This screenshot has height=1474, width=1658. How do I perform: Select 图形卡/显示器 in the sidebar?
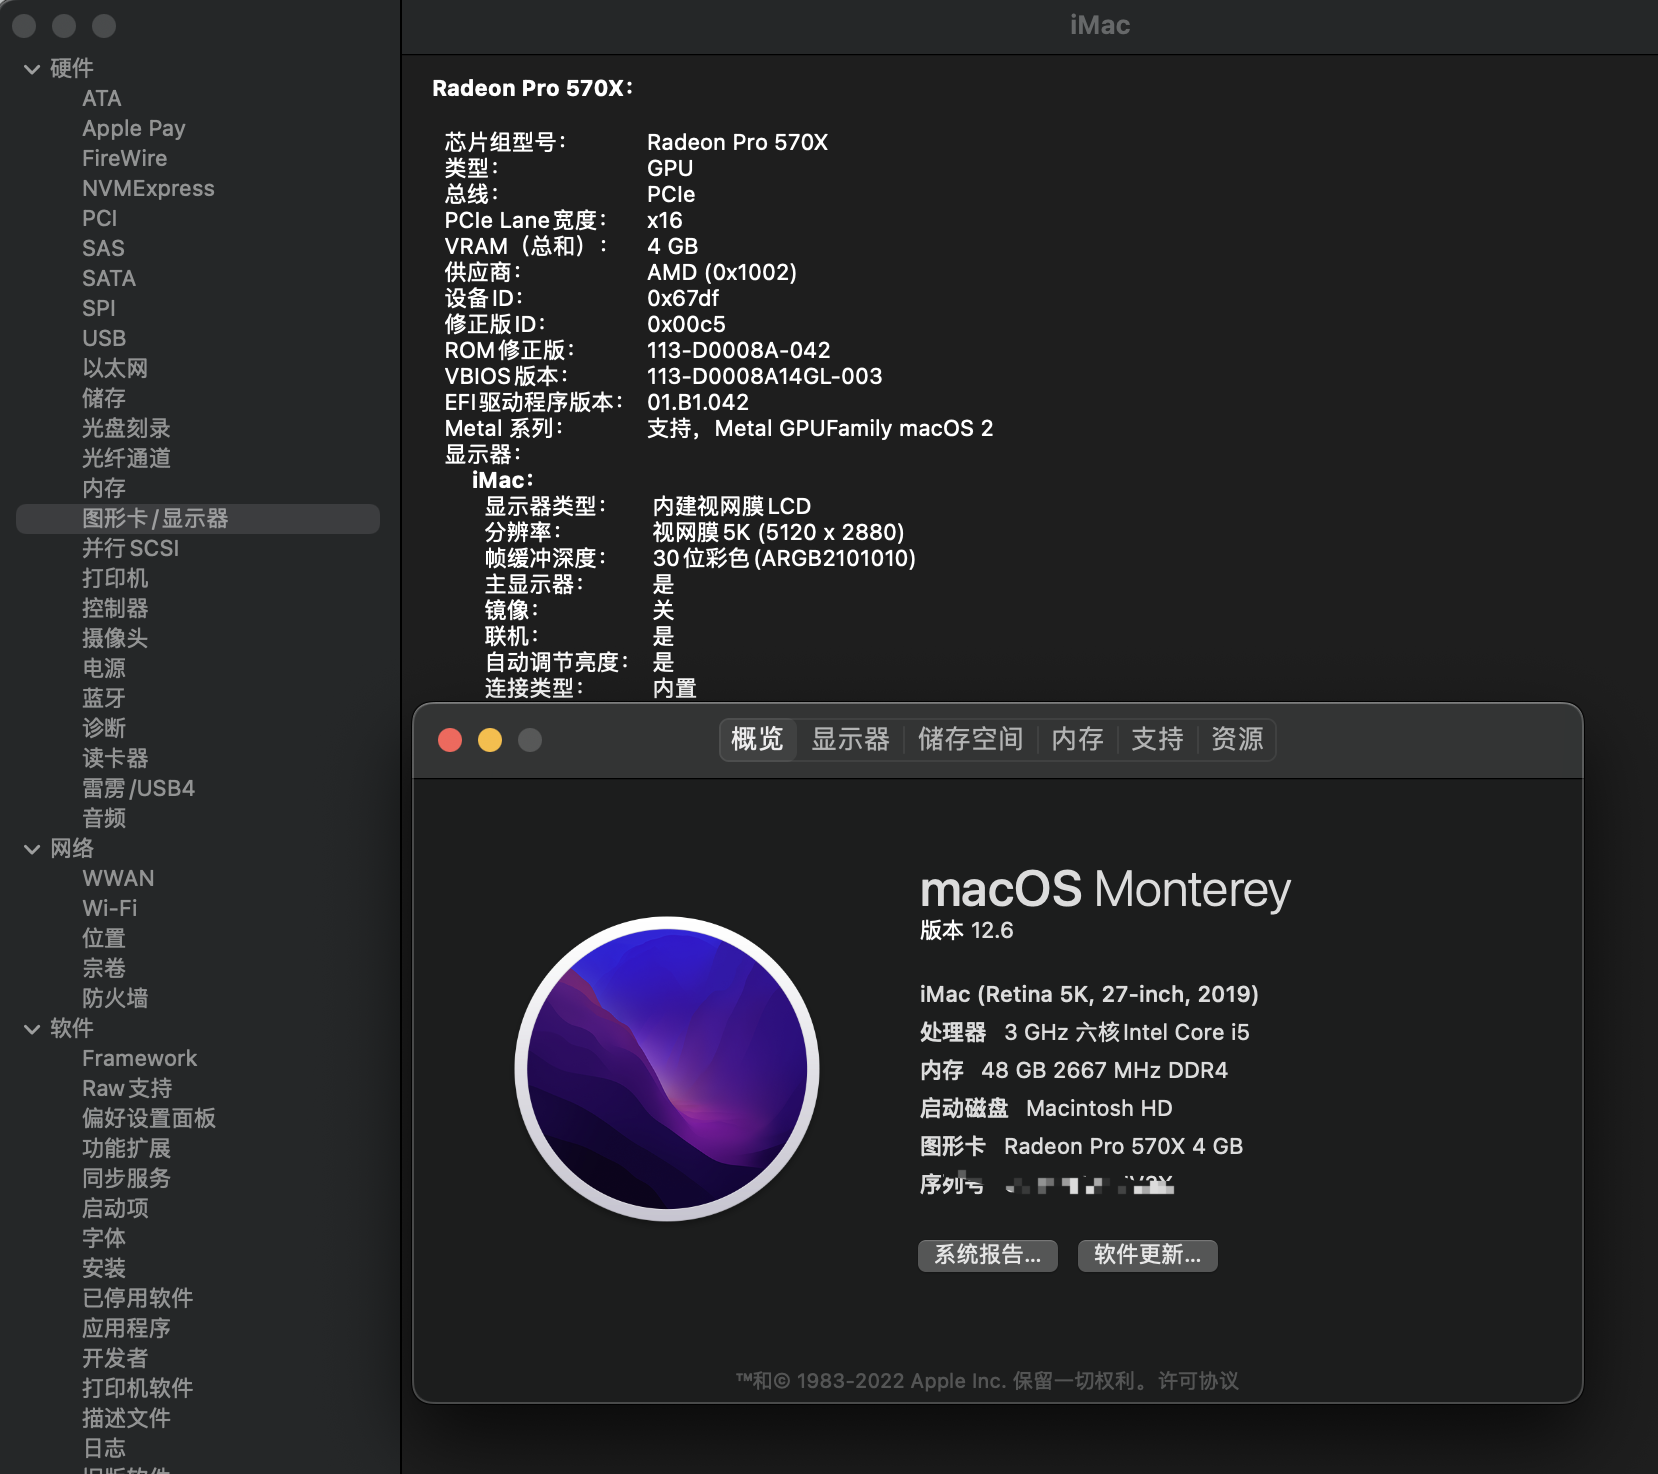point(198,519)
